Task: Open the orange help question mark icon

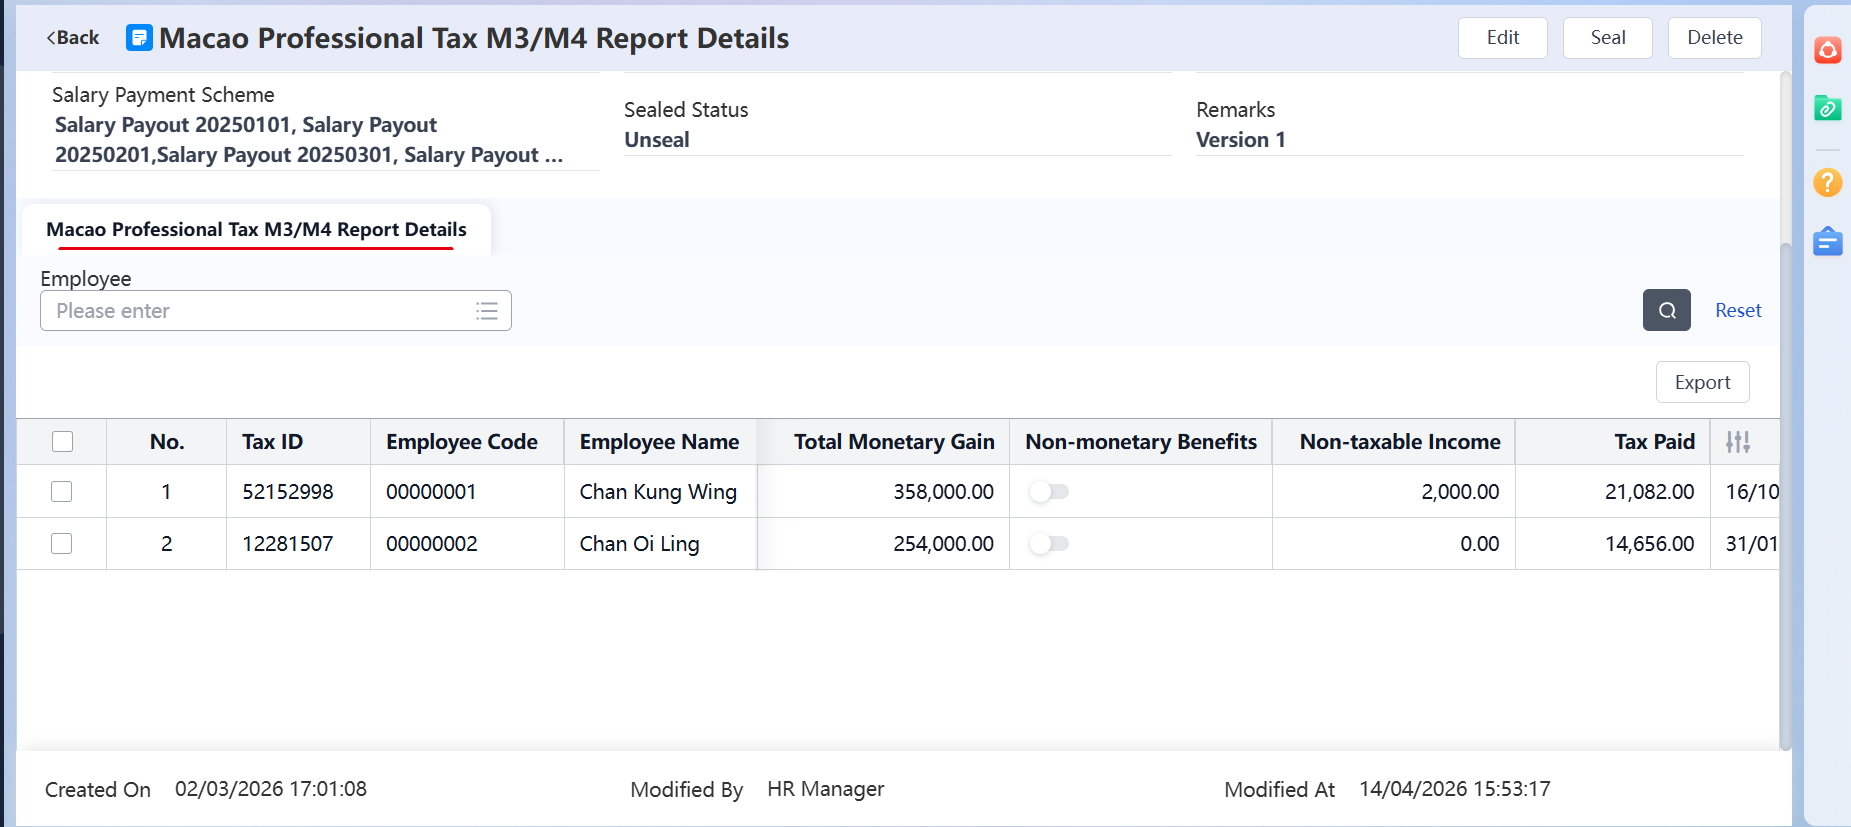Action: 1827,183
